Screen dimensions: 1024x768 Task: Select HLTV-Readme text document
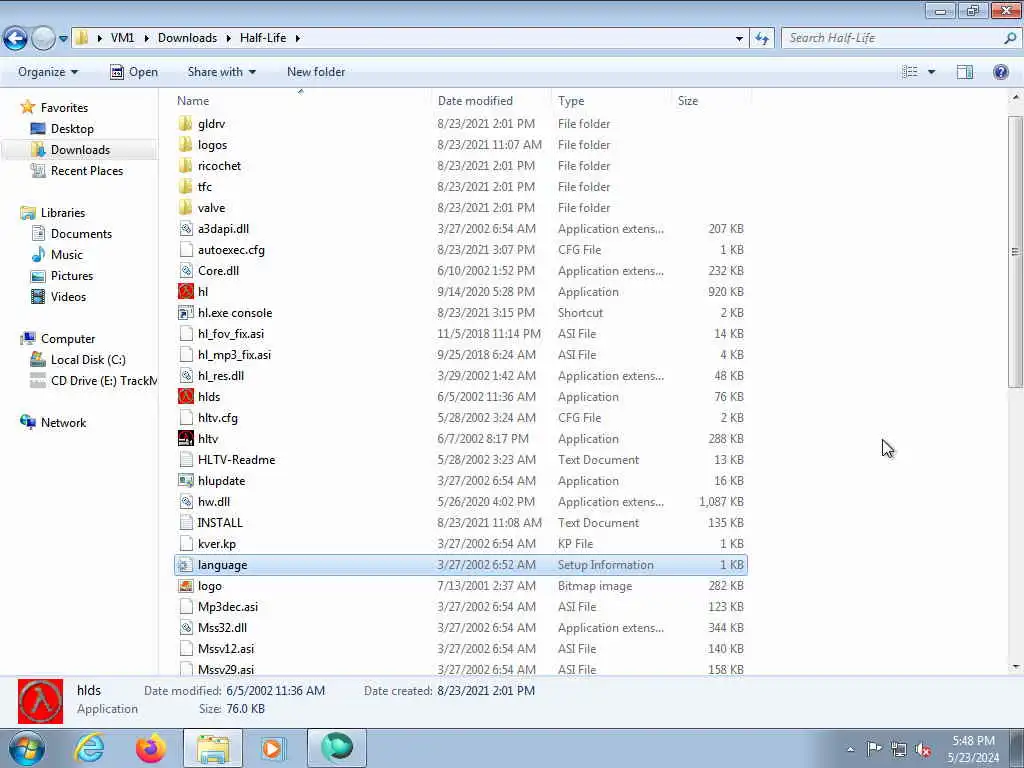pyautogui.click(x=236, y=460)
